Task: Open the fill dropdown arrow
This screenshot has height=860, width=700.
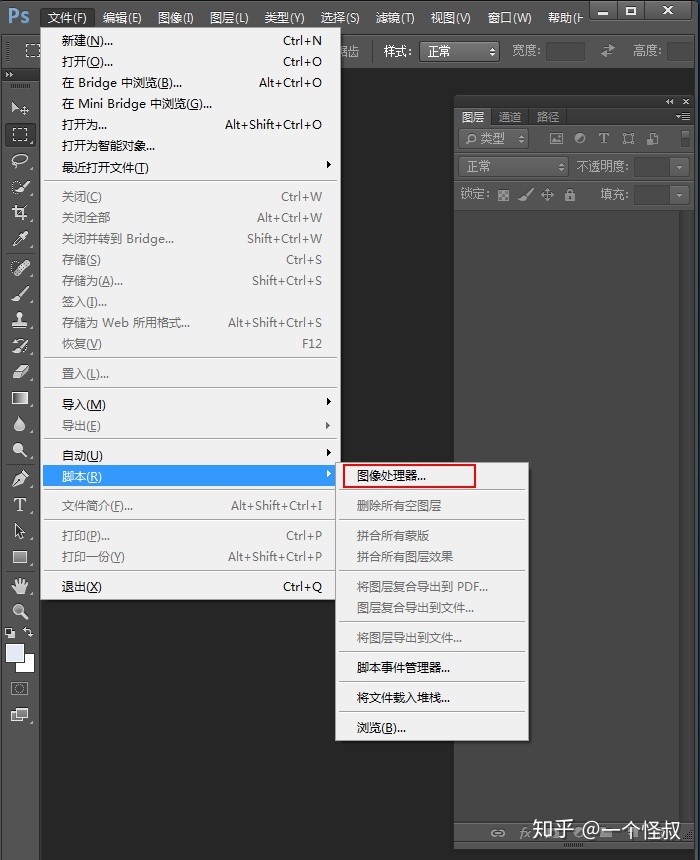Action: 679,195
